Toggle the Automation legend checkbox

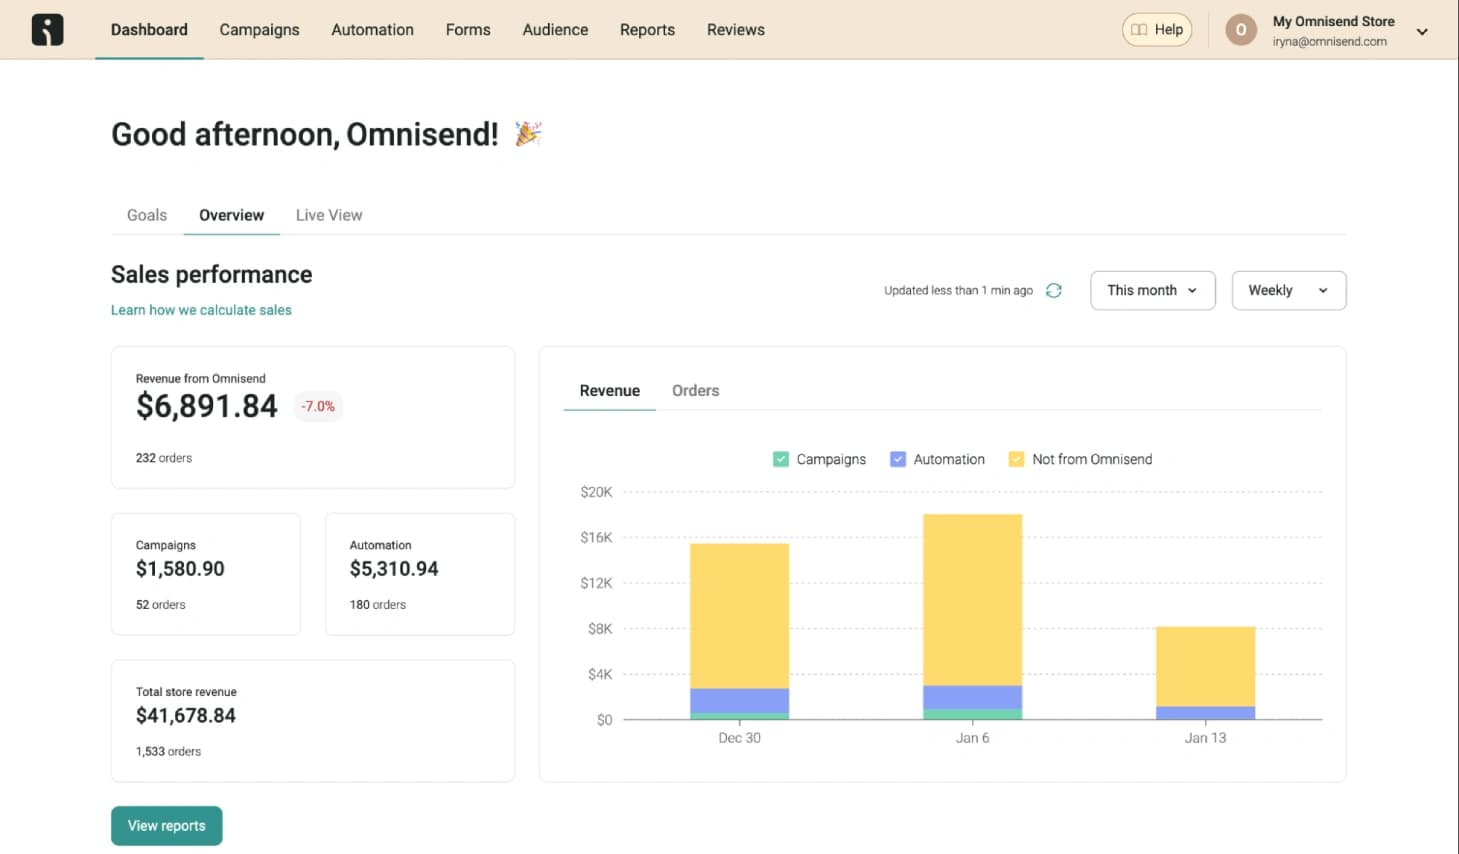[898, 459]
